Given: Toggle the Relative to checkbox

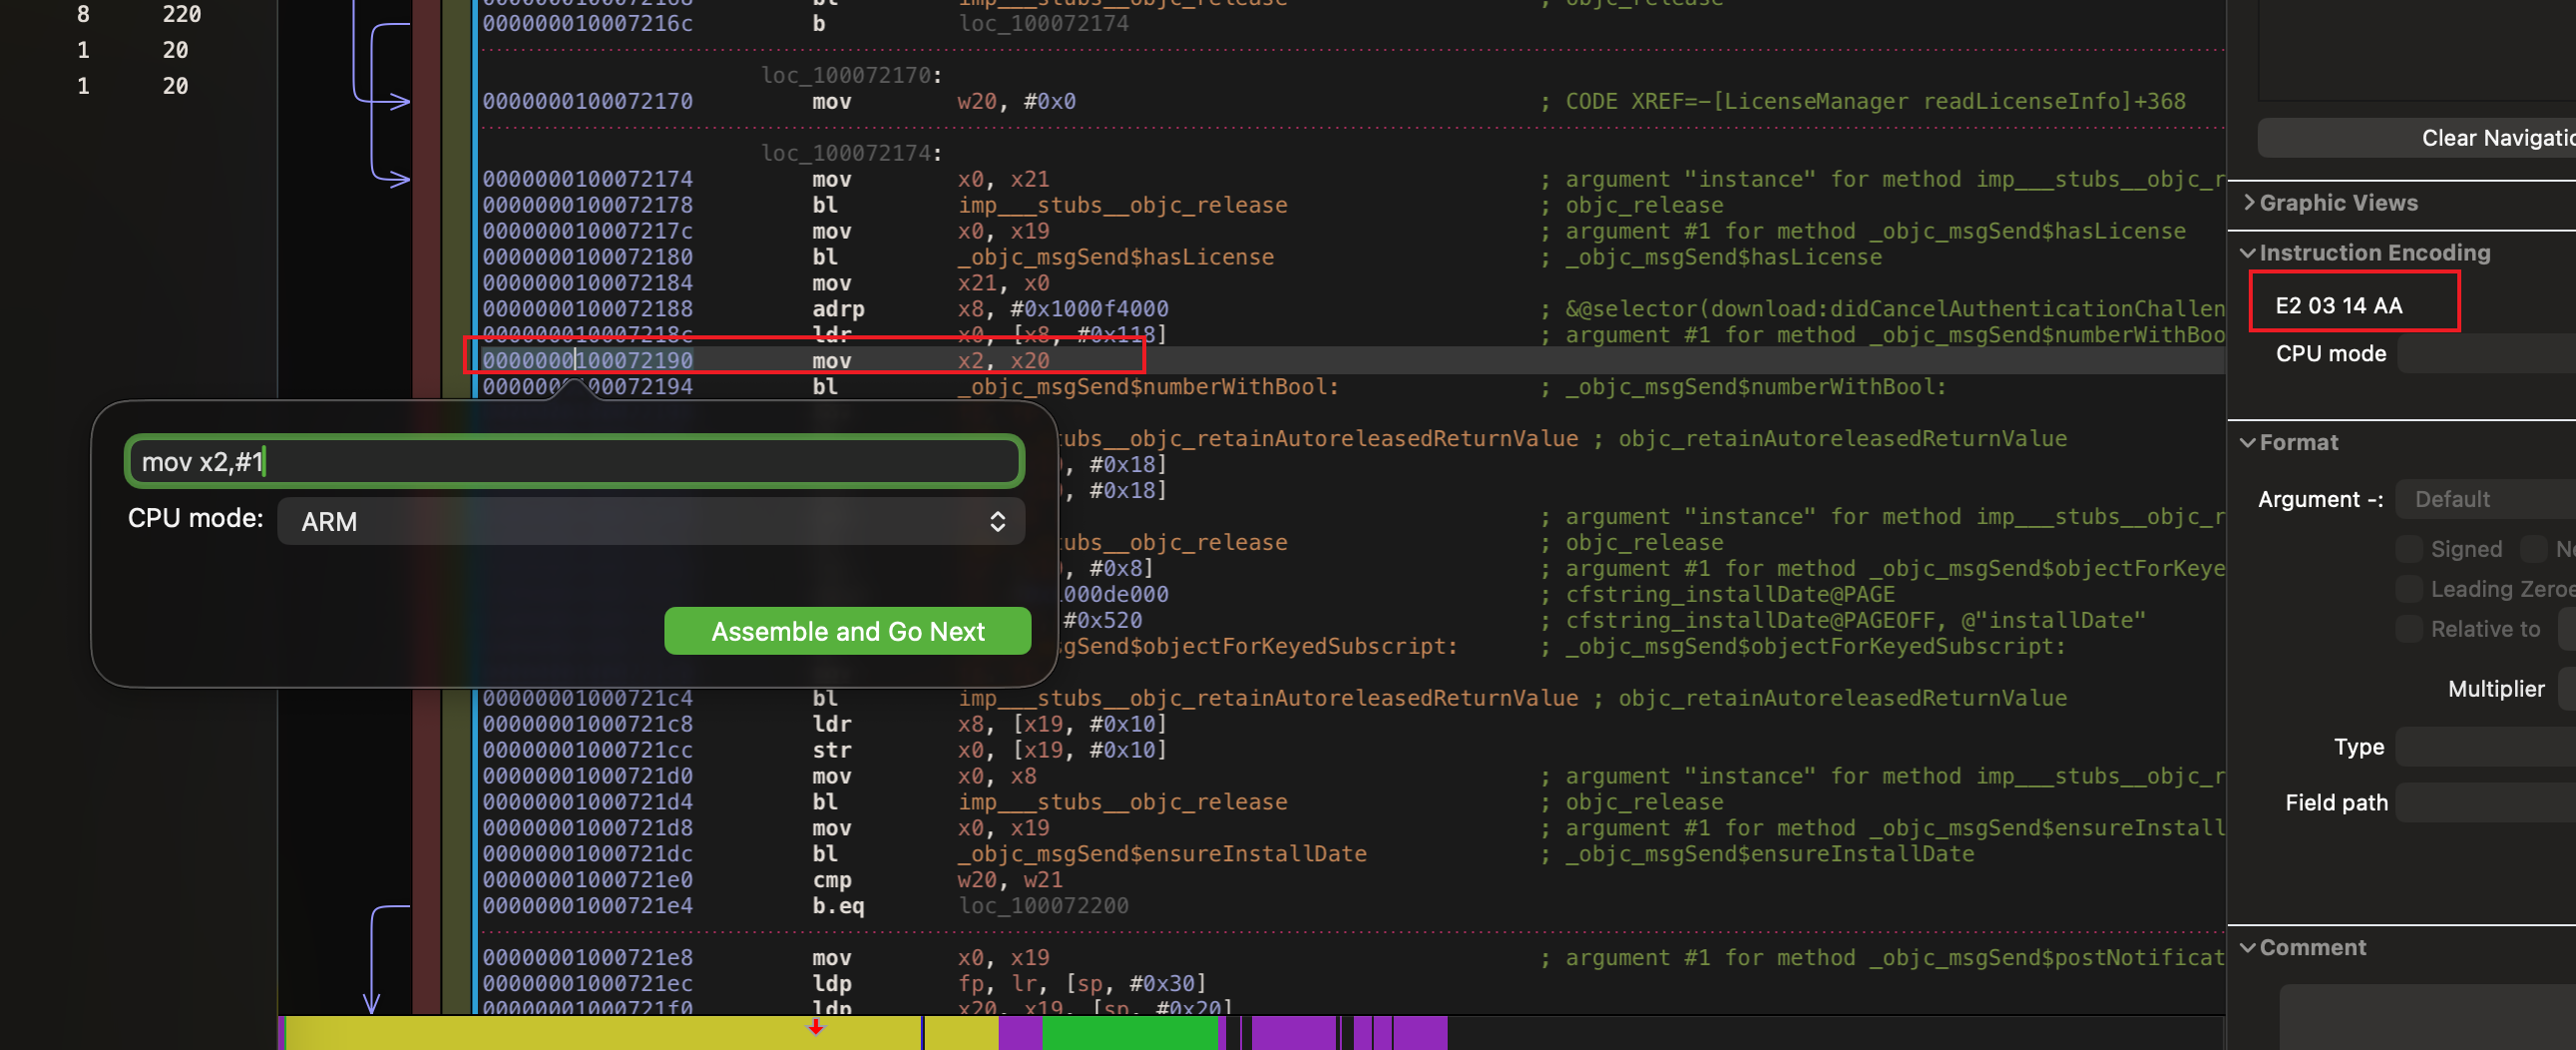Looking at the screenshot, I should (2409, 629).
